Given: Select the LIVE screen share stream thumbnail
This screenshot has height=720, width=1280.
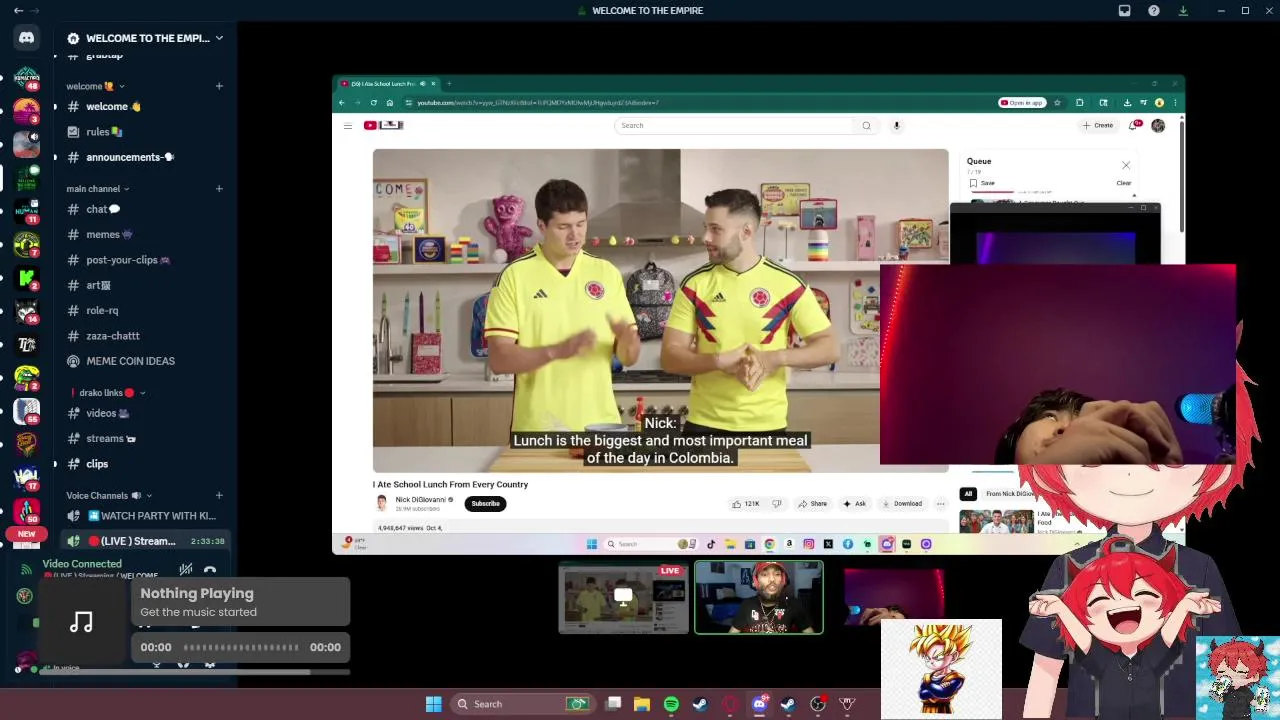Looking at the screenshot, I should click(623, 597).
